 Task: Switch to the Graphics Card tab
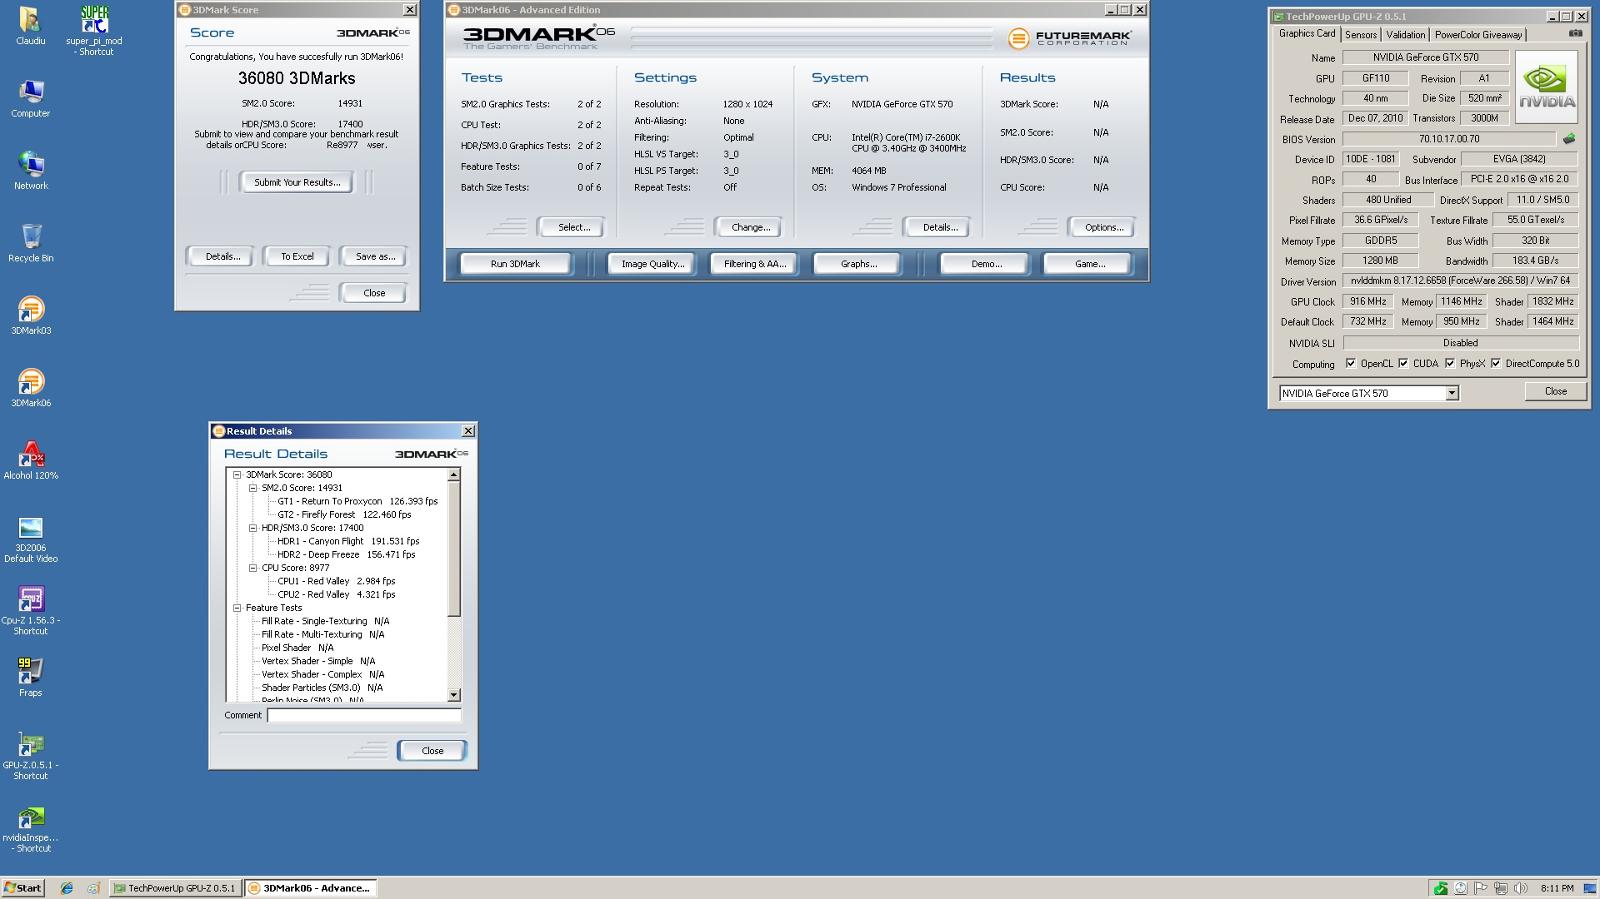(1307, 33)
